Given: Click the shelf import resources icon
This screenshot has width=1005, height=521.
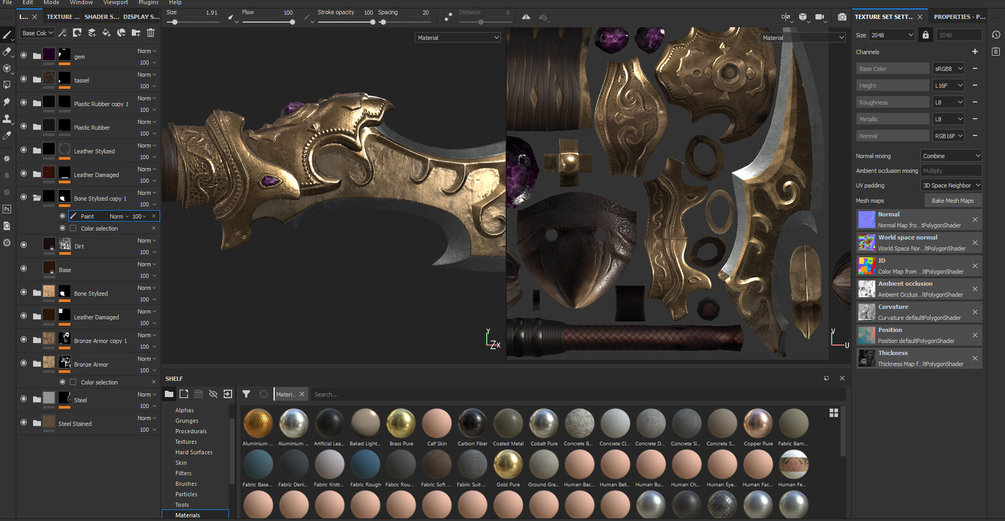Looking at the screenshot, I should point(228,394).
